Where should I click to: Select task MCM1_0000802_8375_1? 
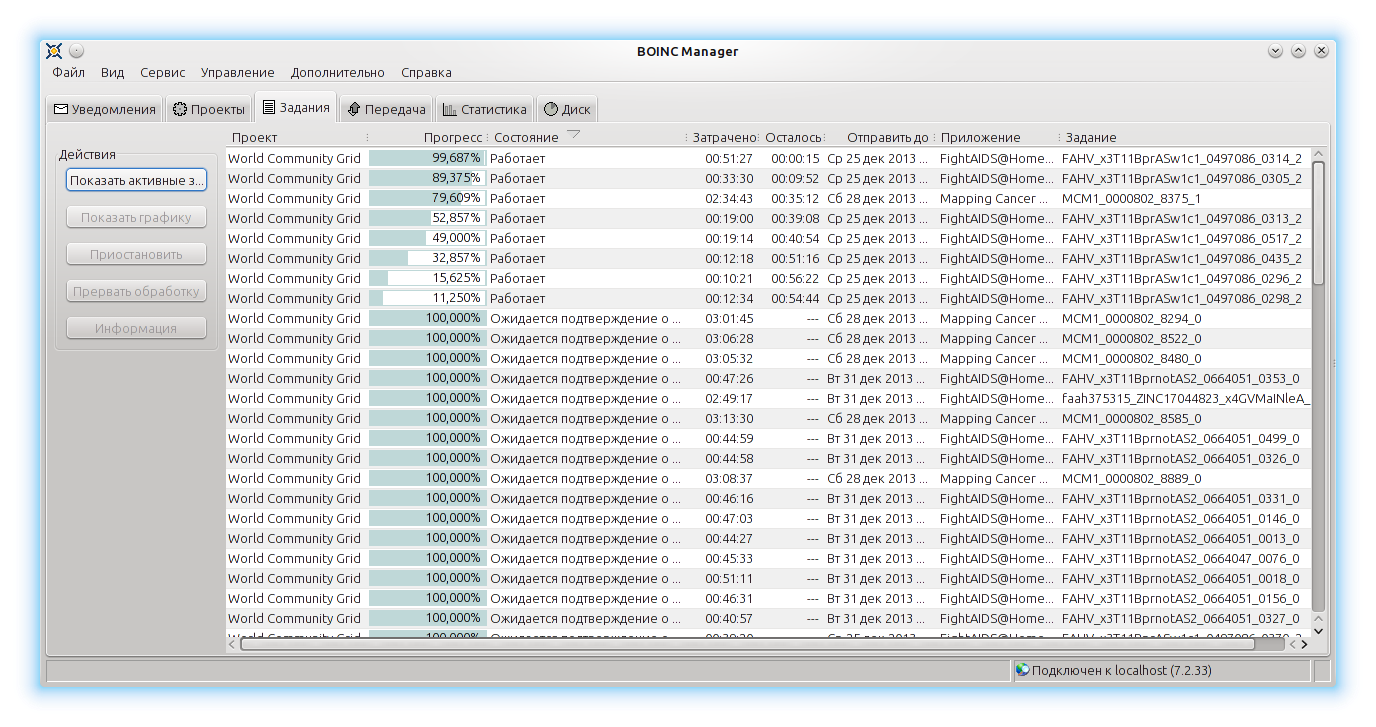tap(1131, 198)
